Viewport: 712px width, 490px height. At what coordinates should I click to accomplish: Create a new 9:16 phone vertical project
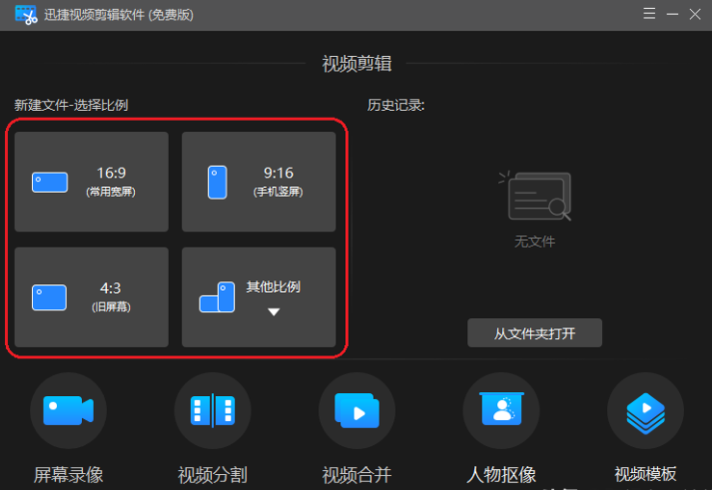(x=259, y=182)
